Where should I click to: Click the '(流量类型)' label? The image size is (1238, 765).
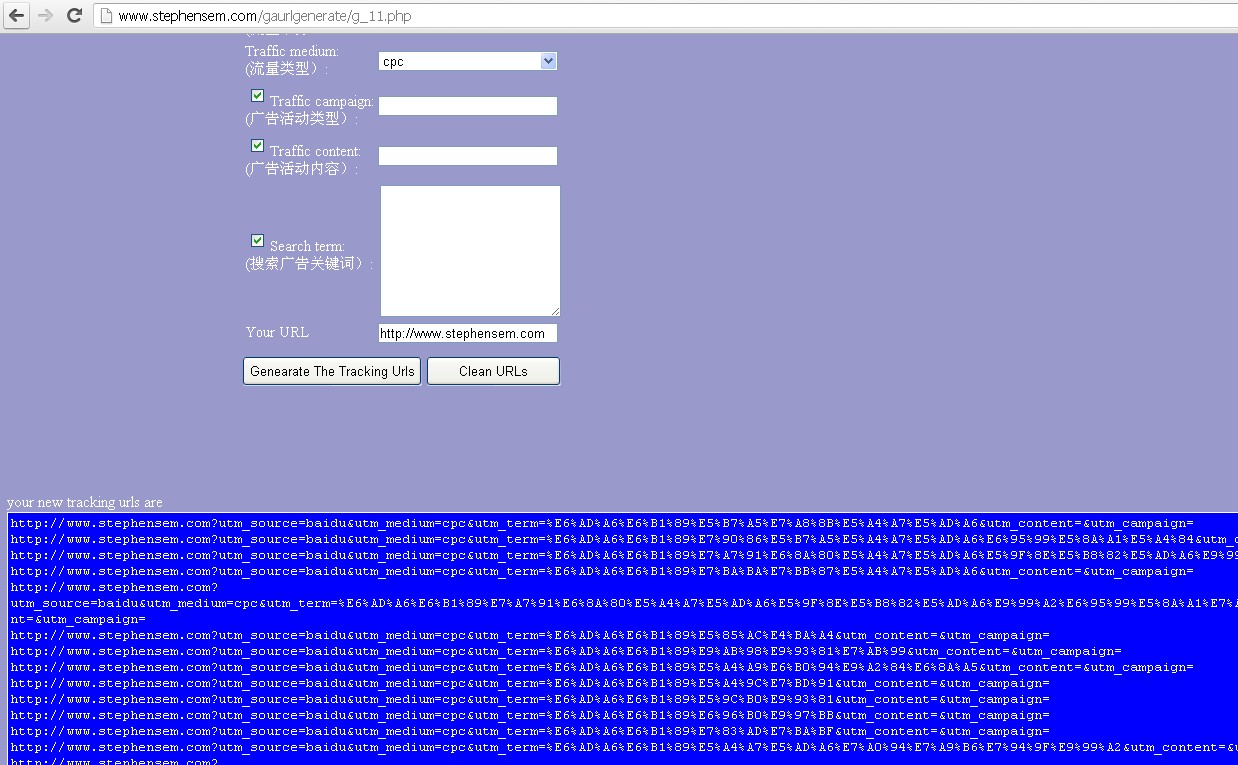coord(287,69)
